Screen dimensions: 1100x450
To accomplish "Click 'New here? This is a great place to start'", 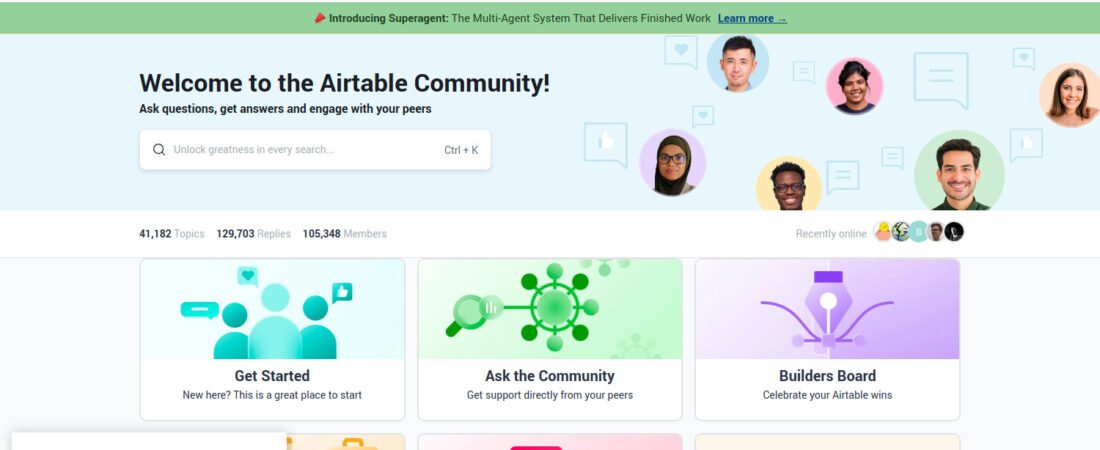I will click(272, 395).
